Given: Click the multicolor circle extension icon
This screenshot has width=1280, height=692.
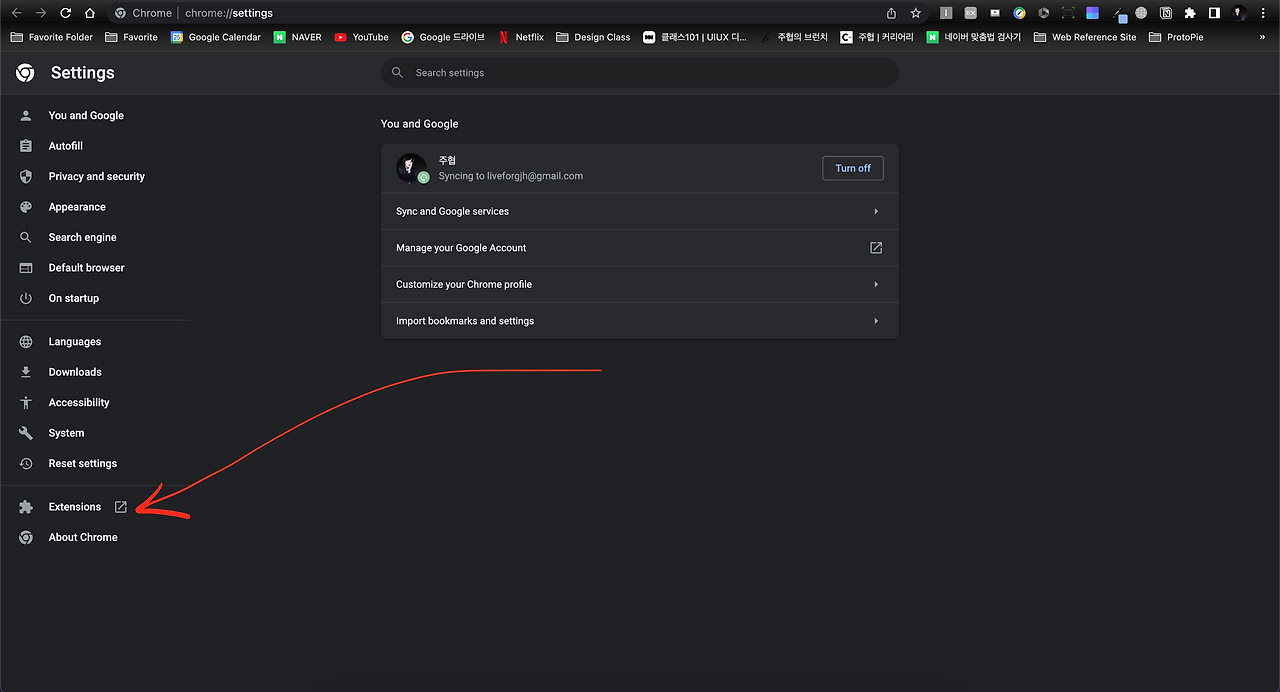Looking at the screenshot, I should (x=1019, y=13).
